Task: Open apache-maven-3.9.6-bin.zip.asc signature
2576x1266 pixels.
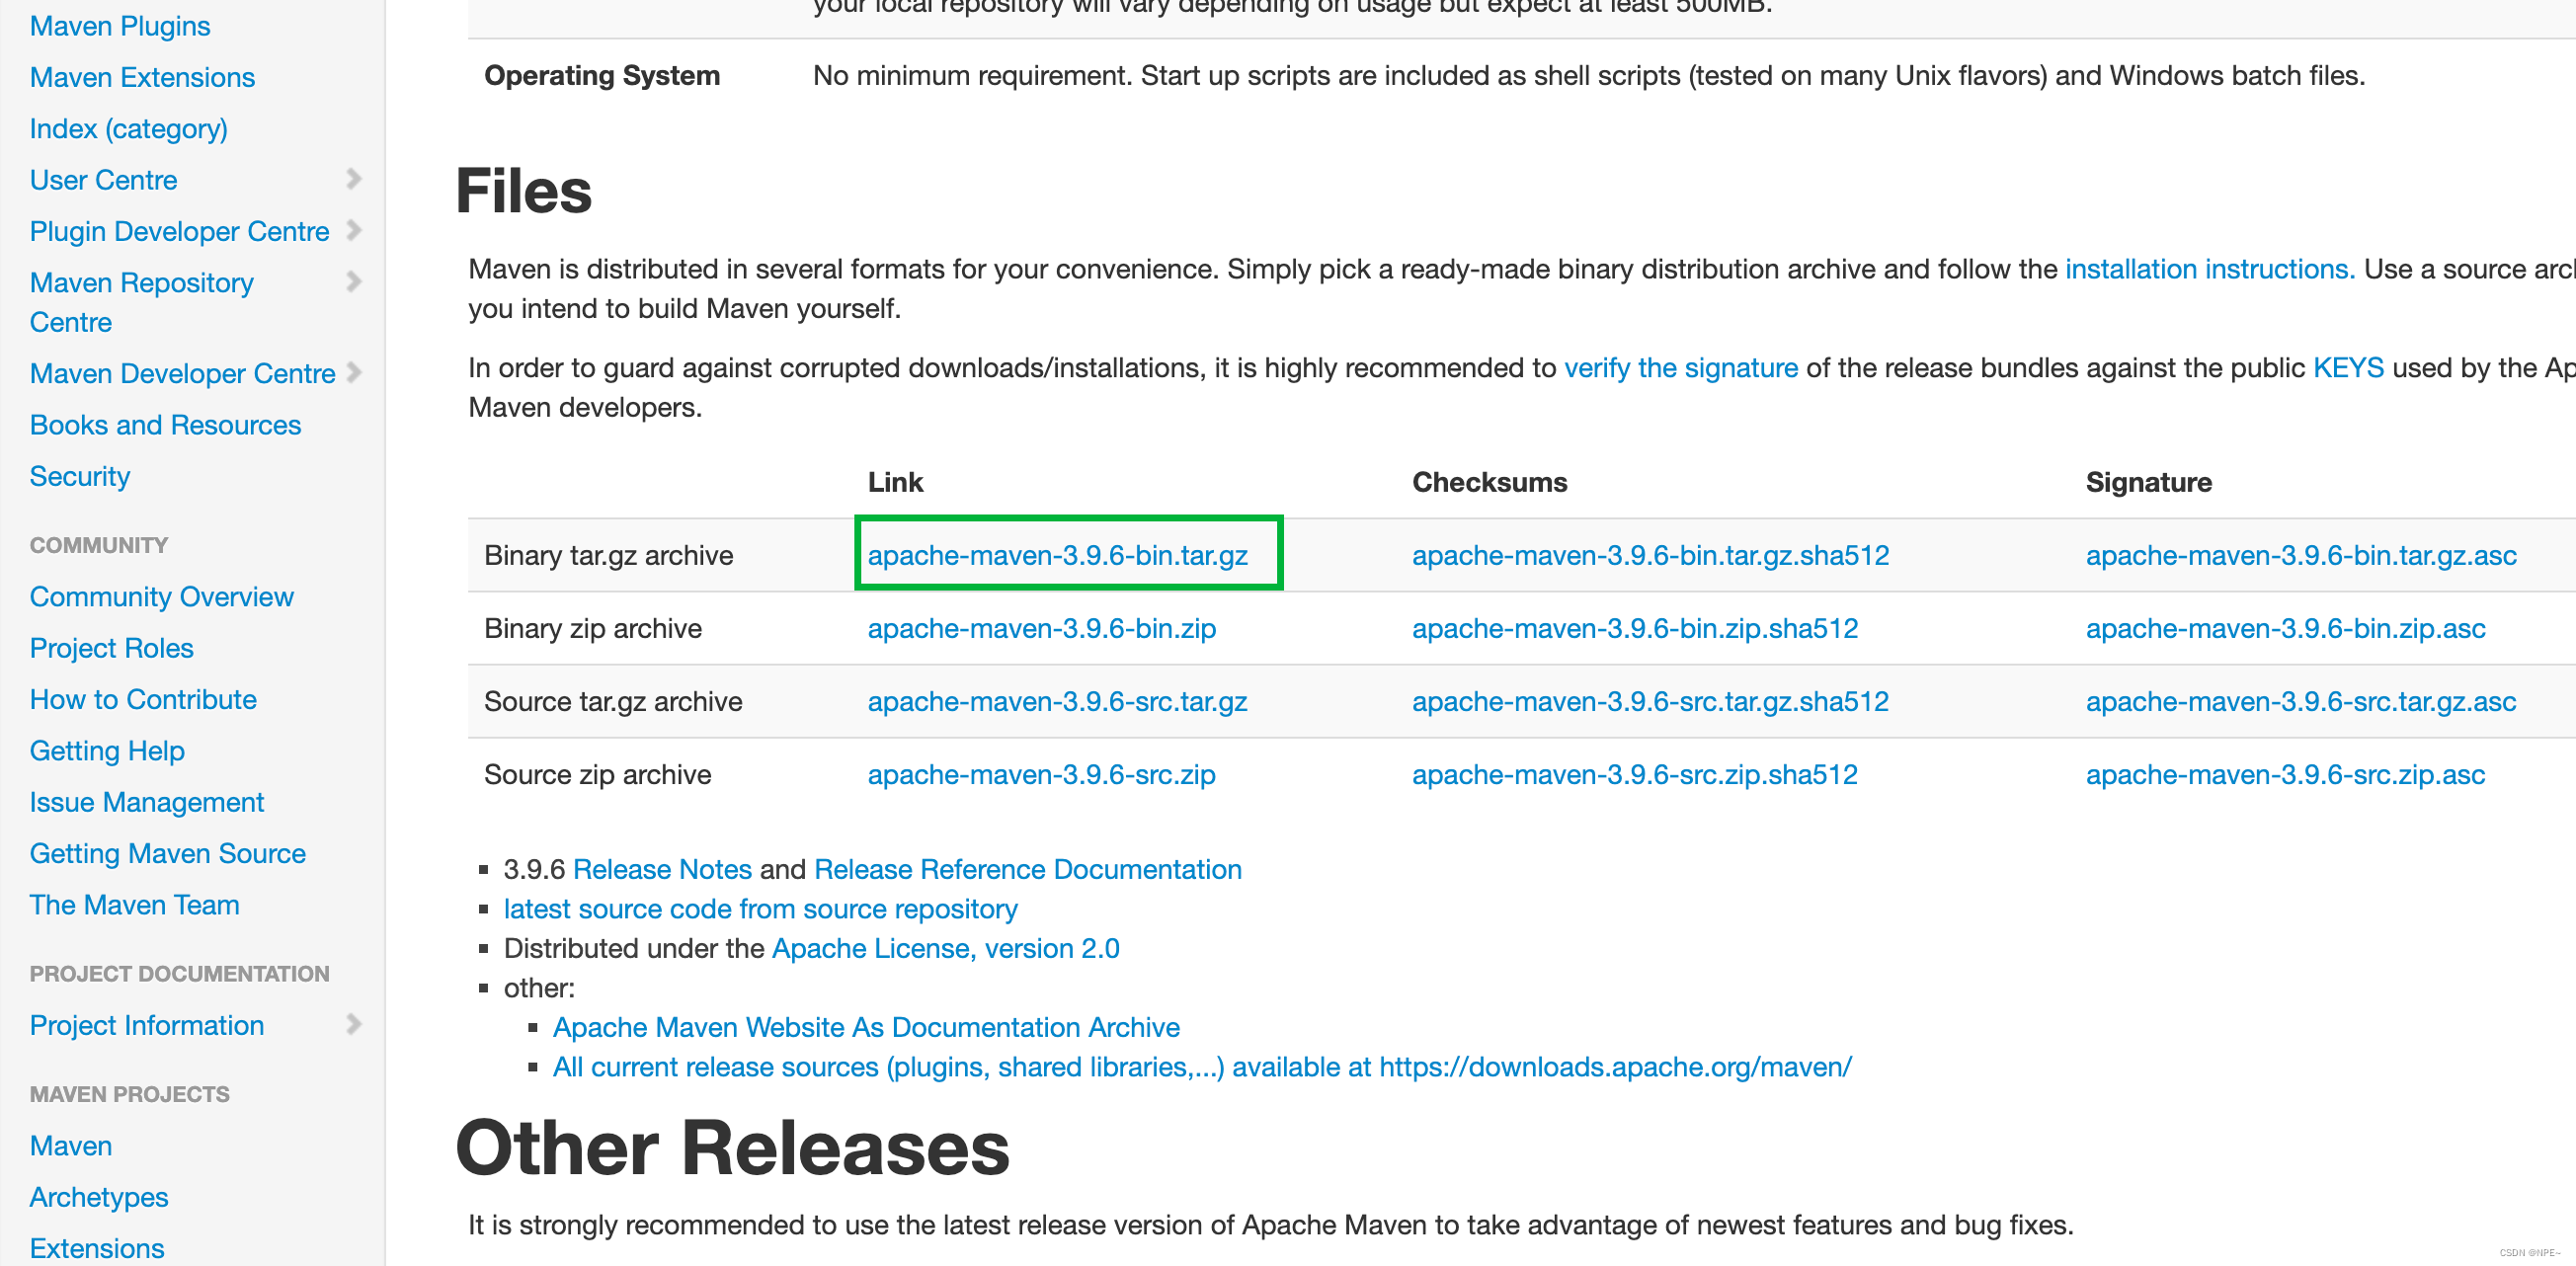Action: click(x=2285, y=628)
